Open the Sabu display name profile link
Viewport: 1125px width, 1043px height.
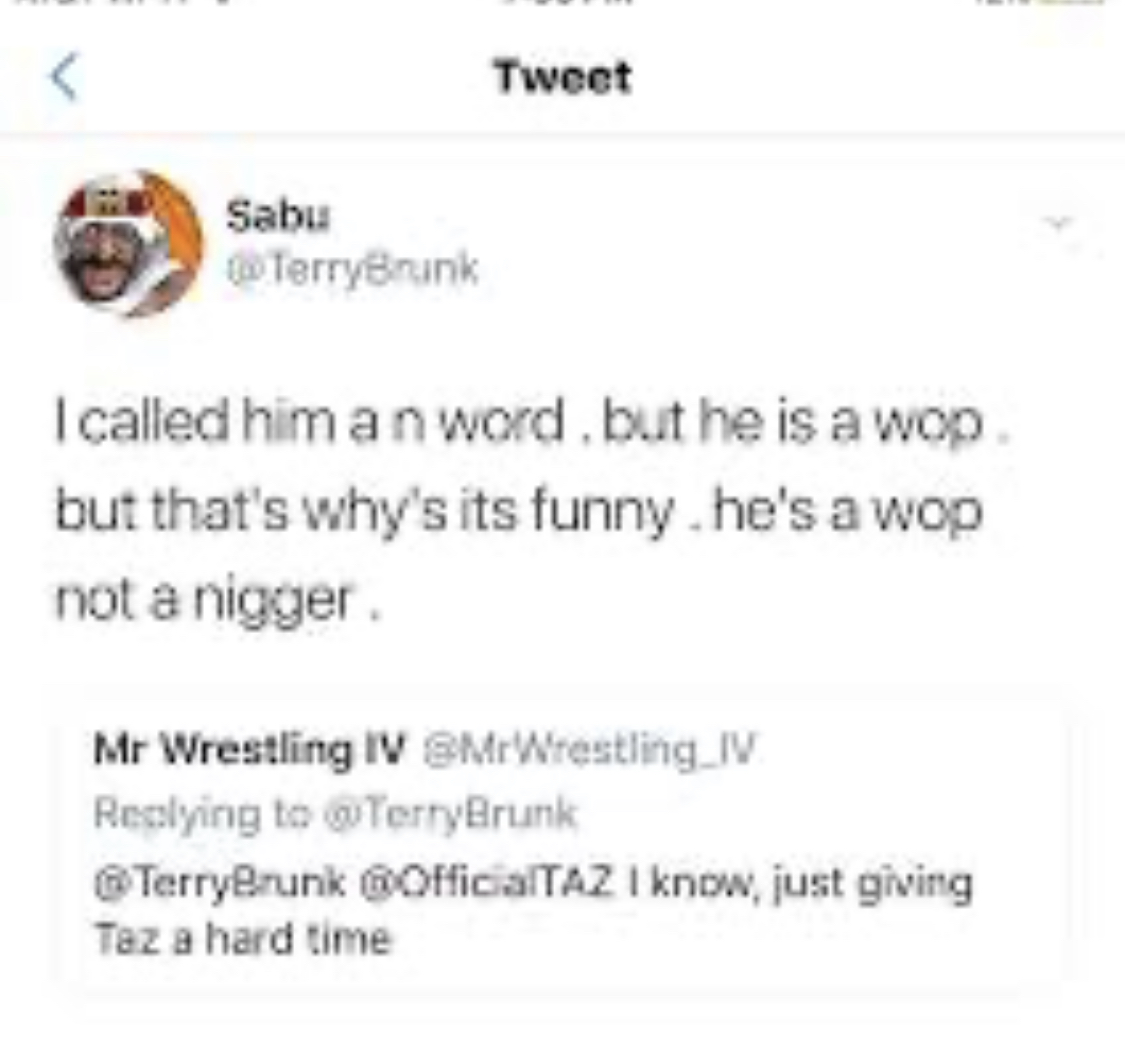click(x=278, y=215)
